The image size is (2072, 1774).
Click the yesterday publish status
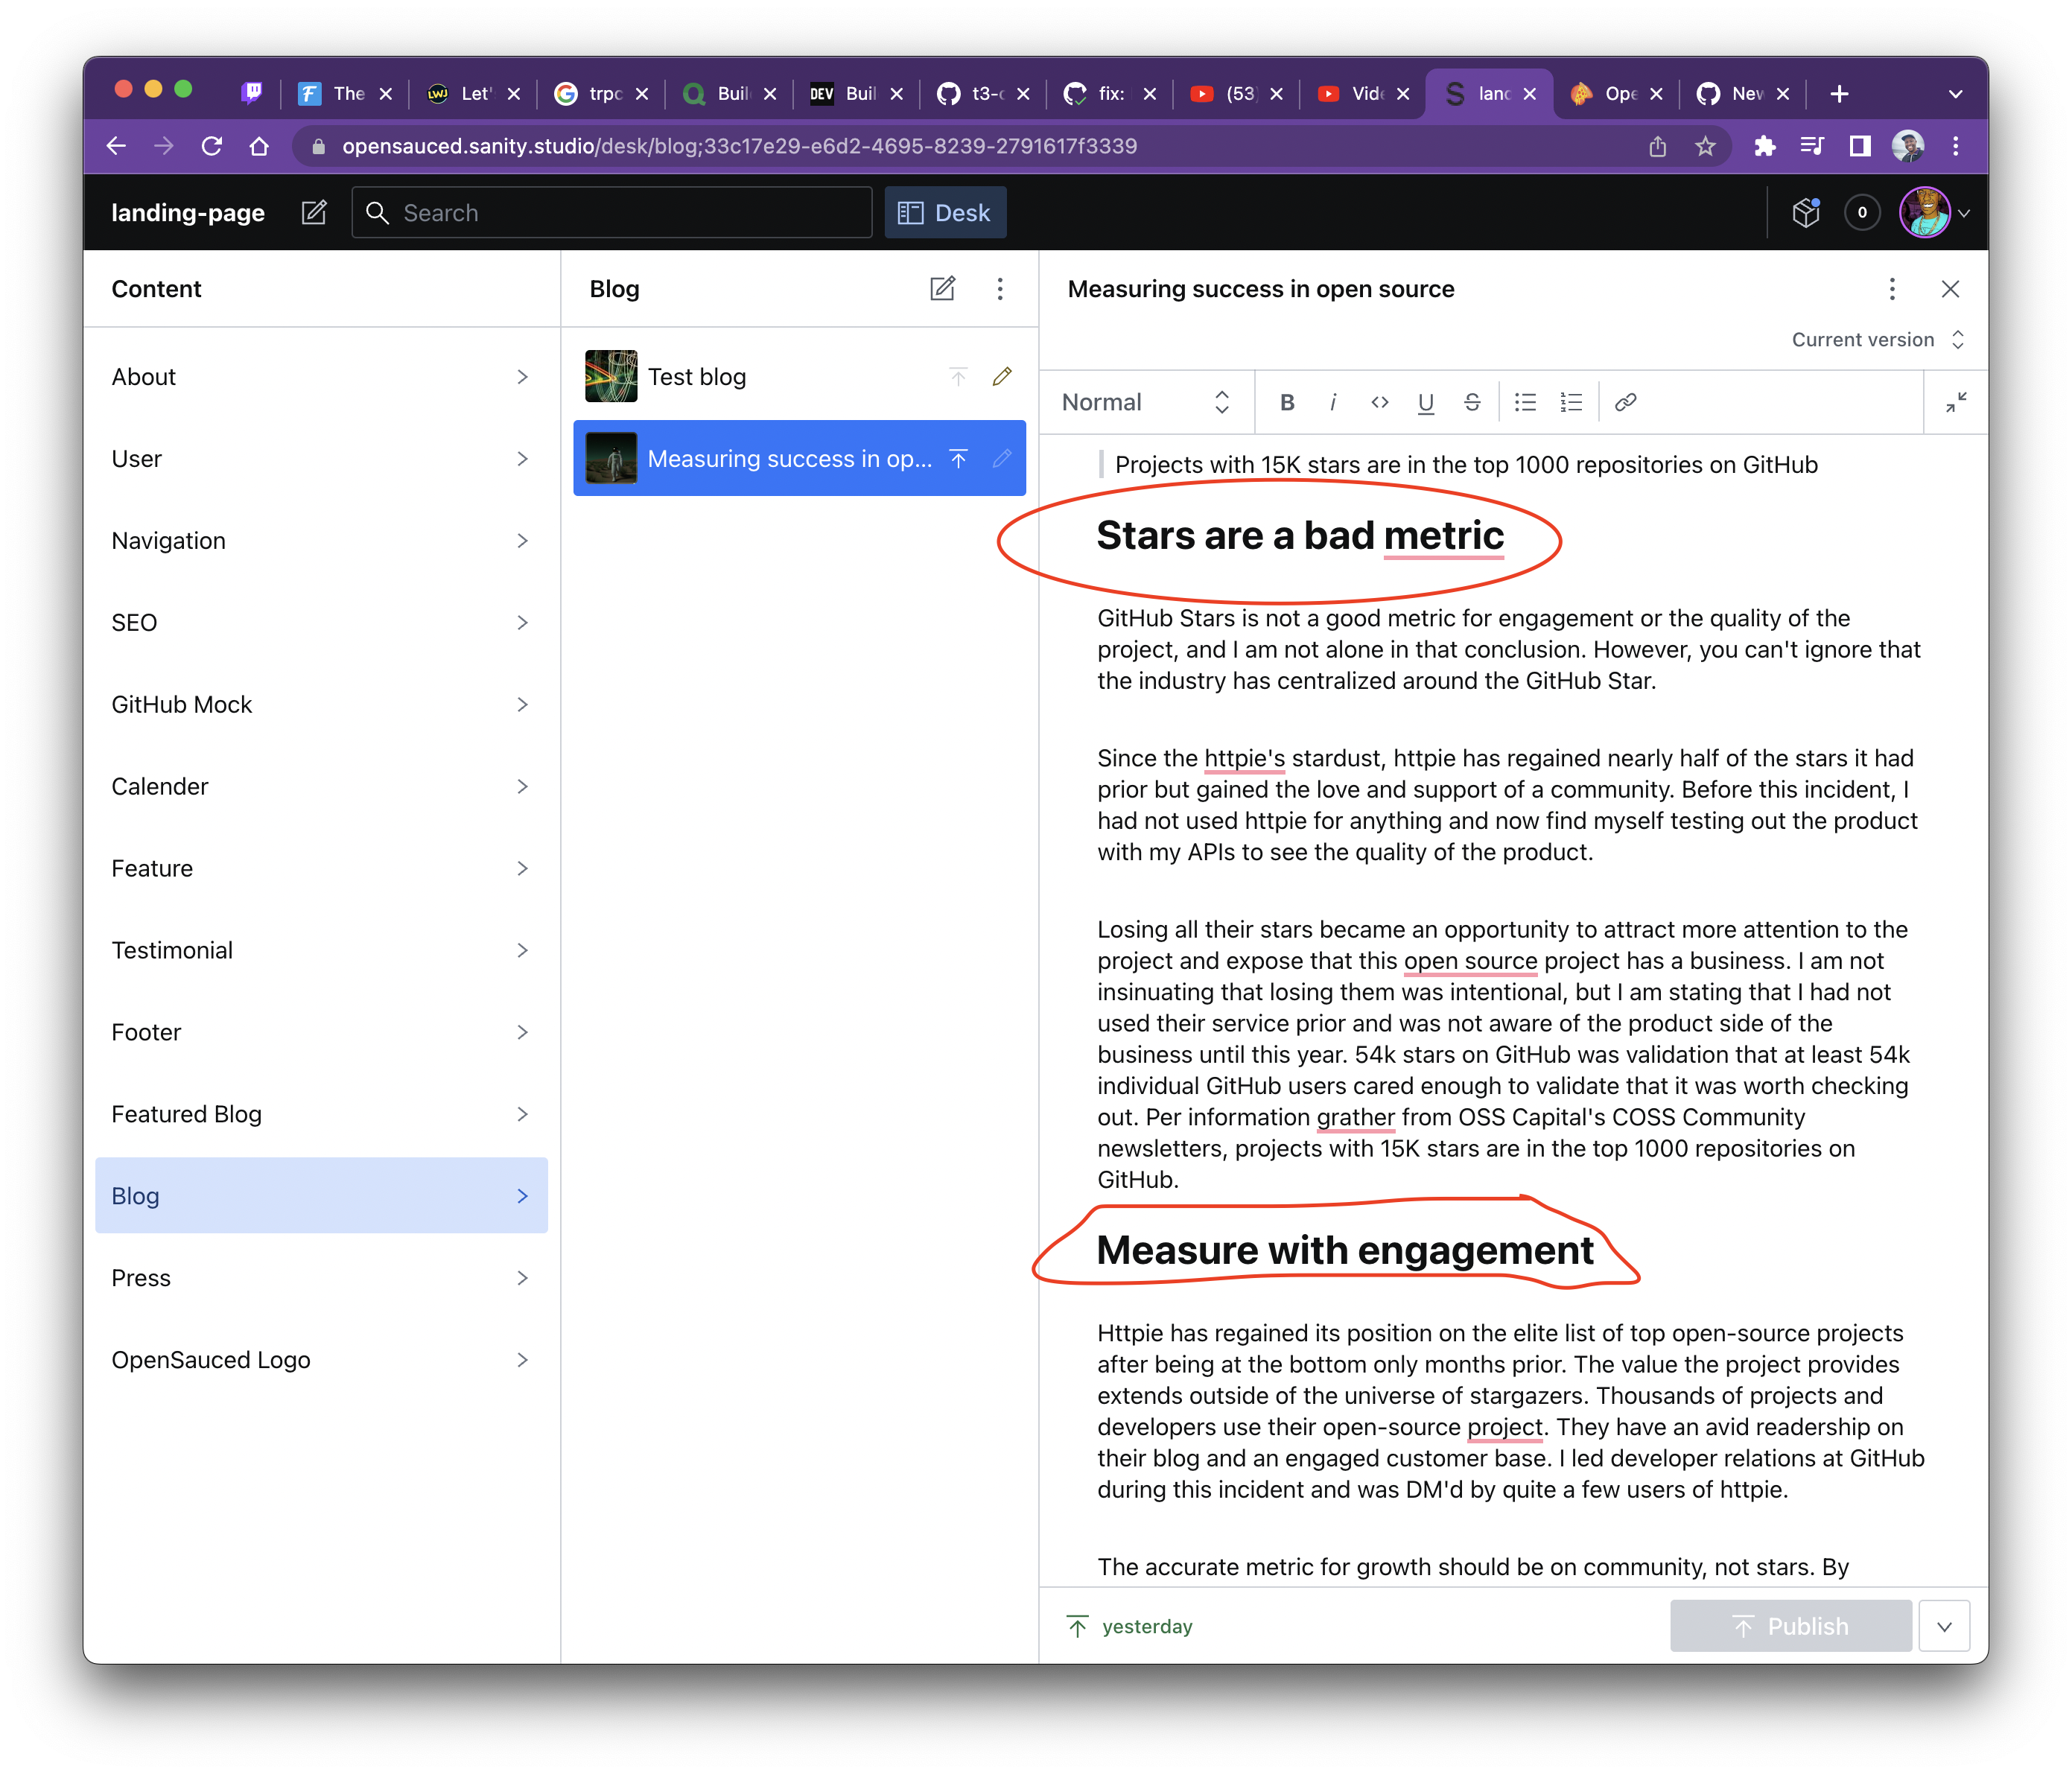(1130, 1627)
